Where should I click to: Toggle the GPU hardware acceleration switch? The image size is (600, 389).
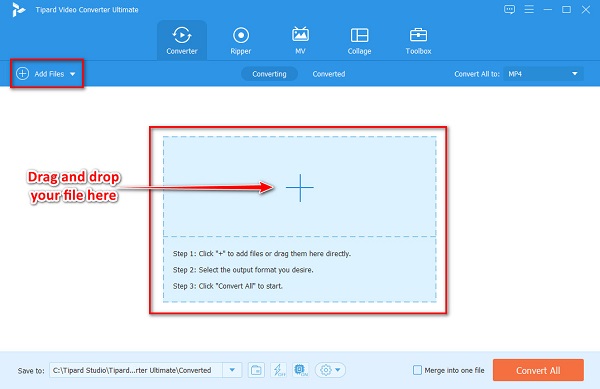(301, 370)
